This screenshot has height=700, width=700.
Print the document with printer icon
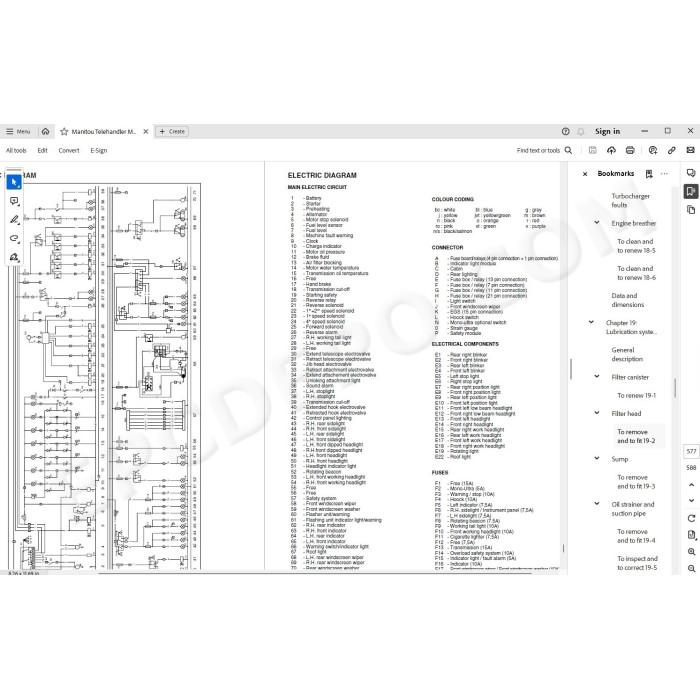[x=630, y=150]
